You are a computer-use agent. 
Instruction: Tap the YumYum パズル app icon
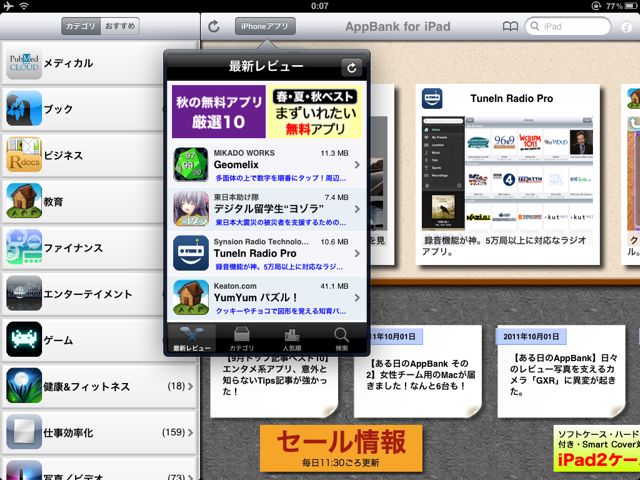click(x=191, y=298)
